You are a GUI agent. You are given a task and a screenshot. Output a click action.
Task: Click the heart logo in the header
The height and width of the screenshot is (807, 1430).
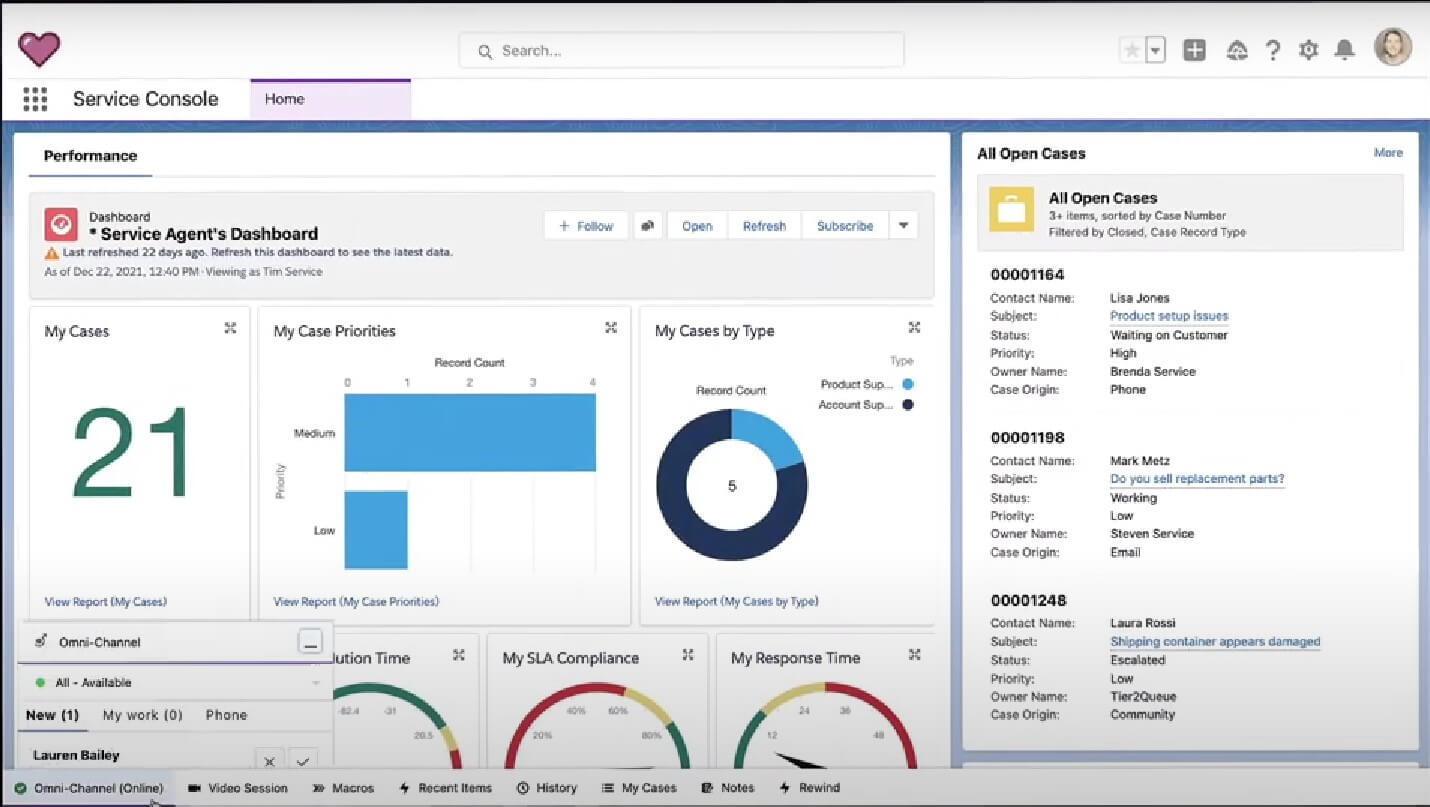pos(39,49)
